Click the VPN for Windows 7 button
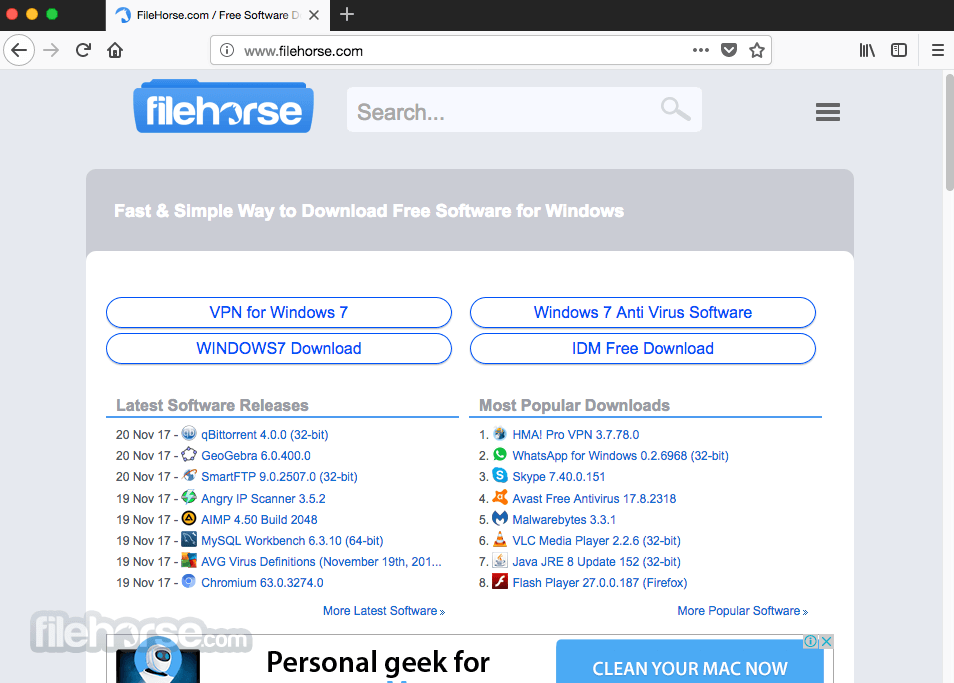The height and width of the screenshot is (683, 954). pos(279,313)
